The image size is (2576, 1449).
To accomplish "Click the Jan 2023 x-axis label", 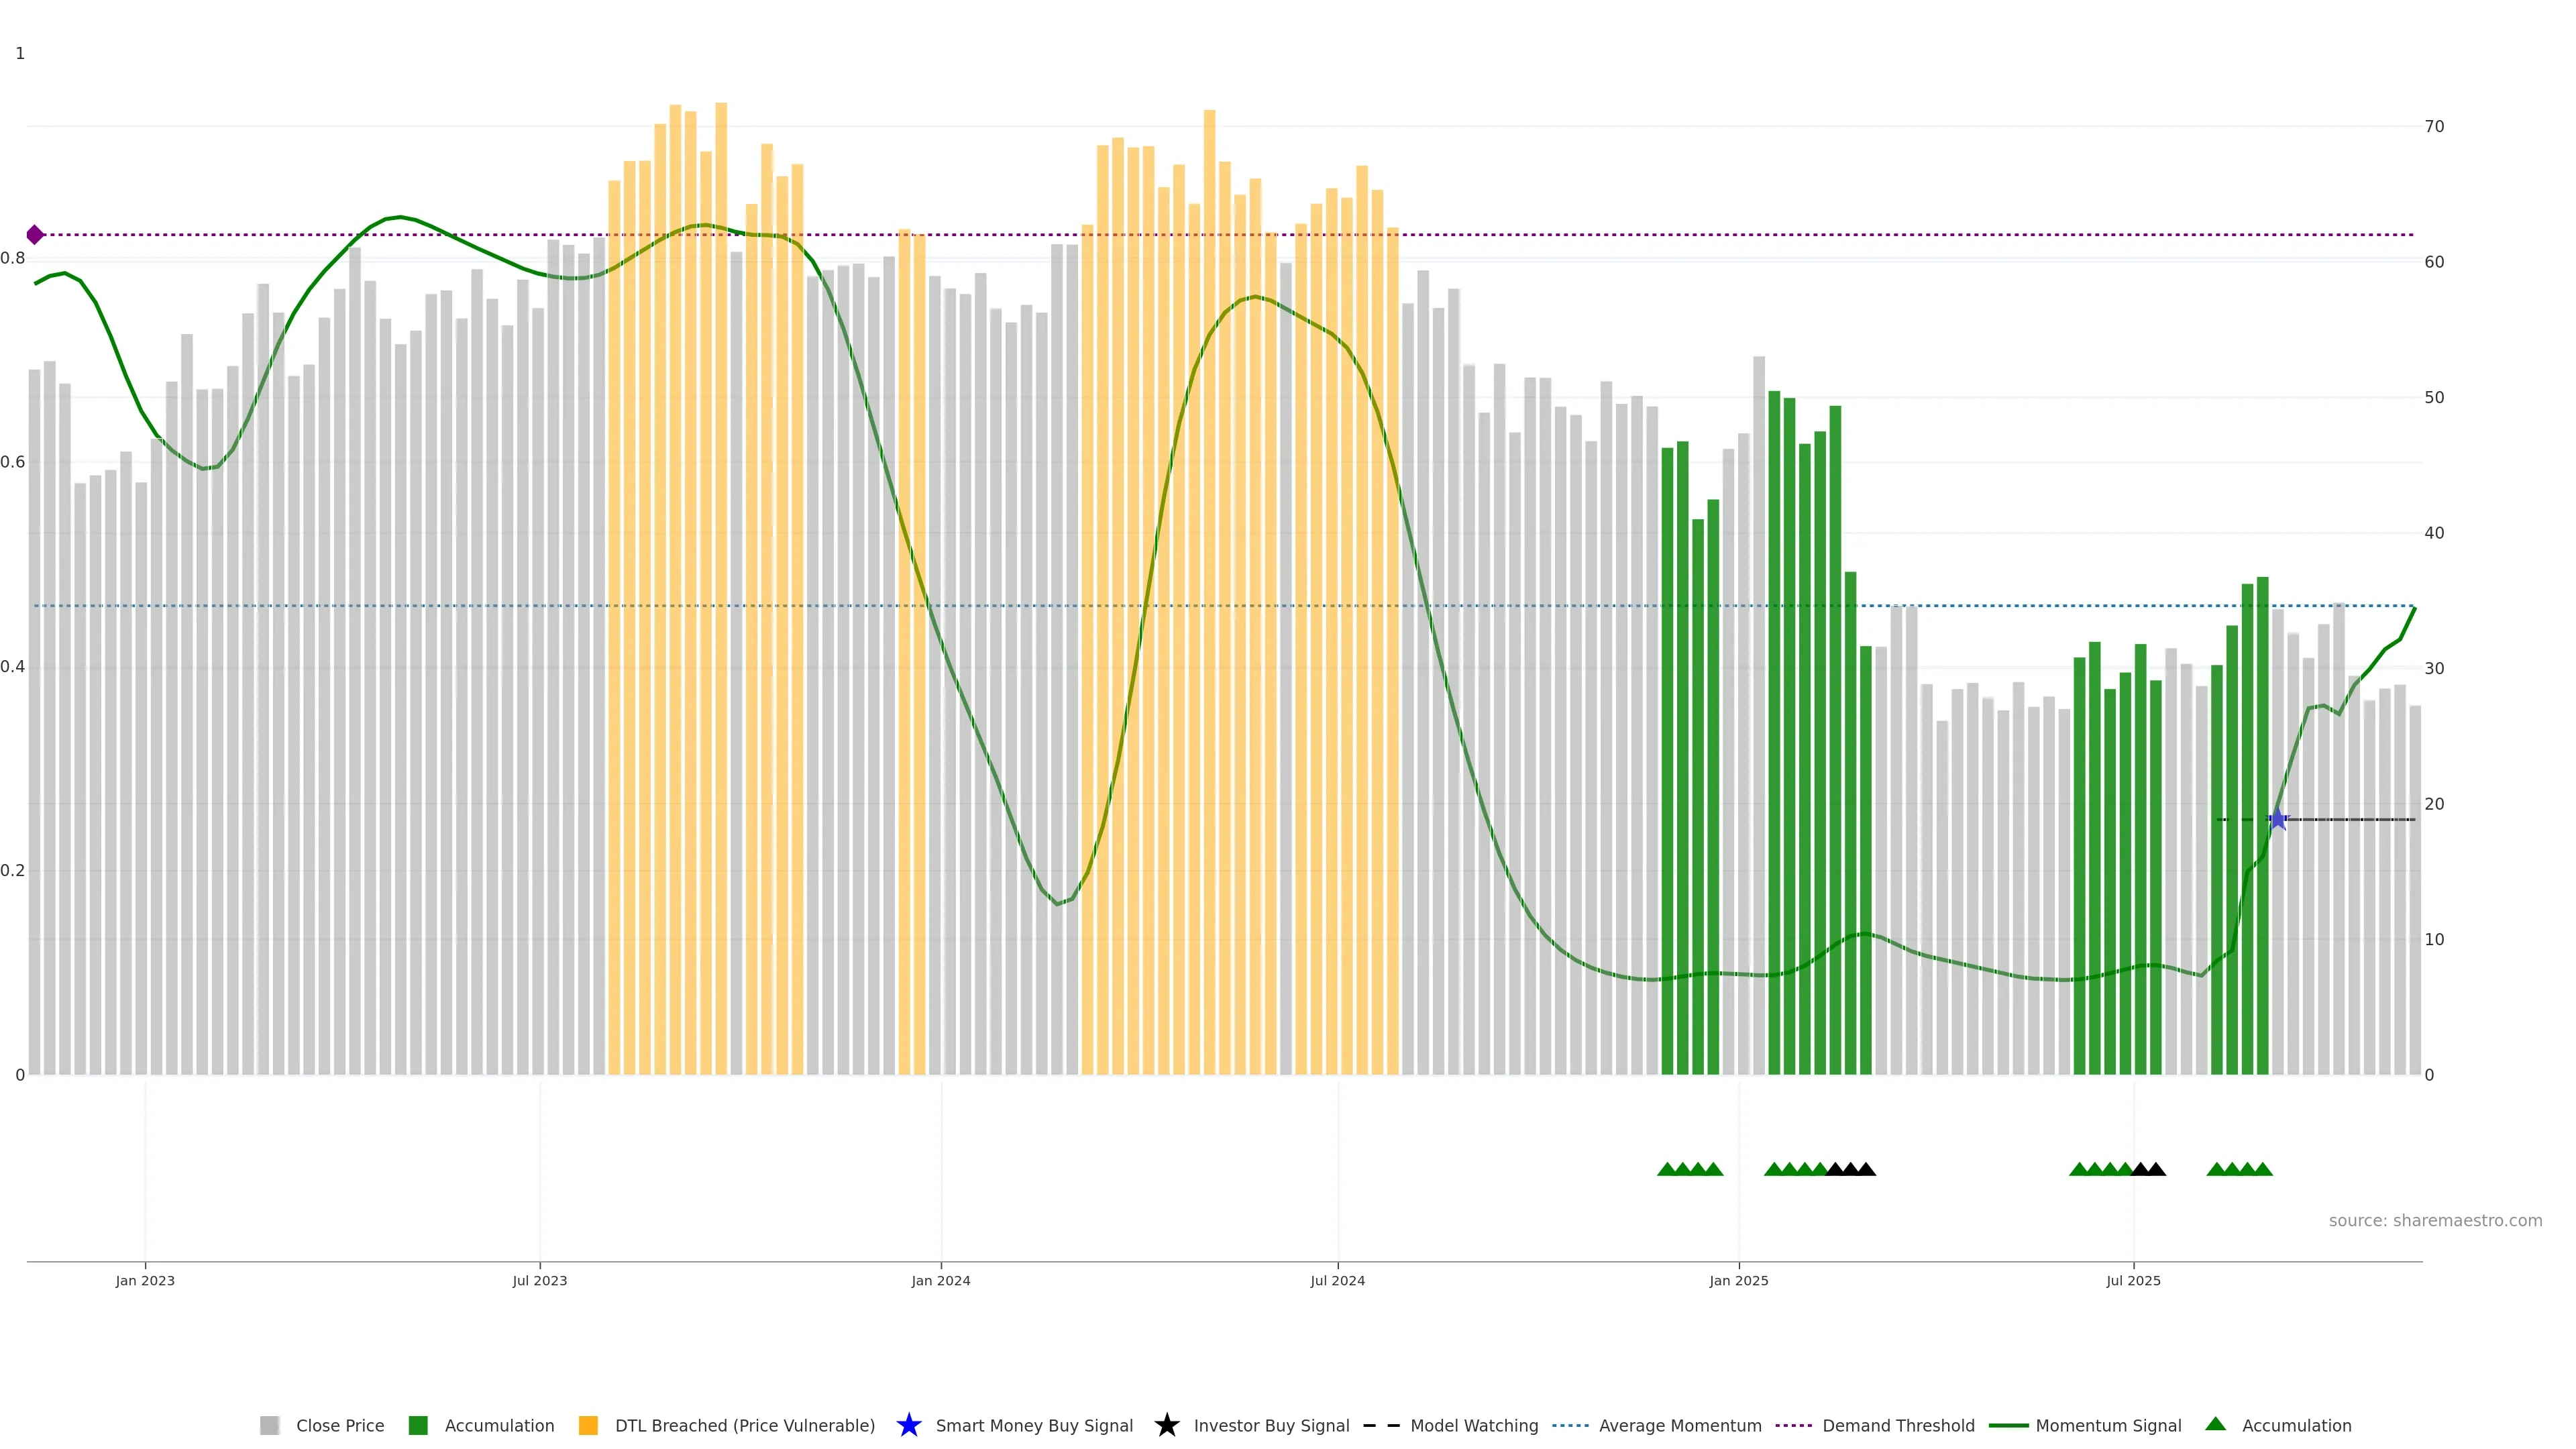I will tap(145, 1280).
